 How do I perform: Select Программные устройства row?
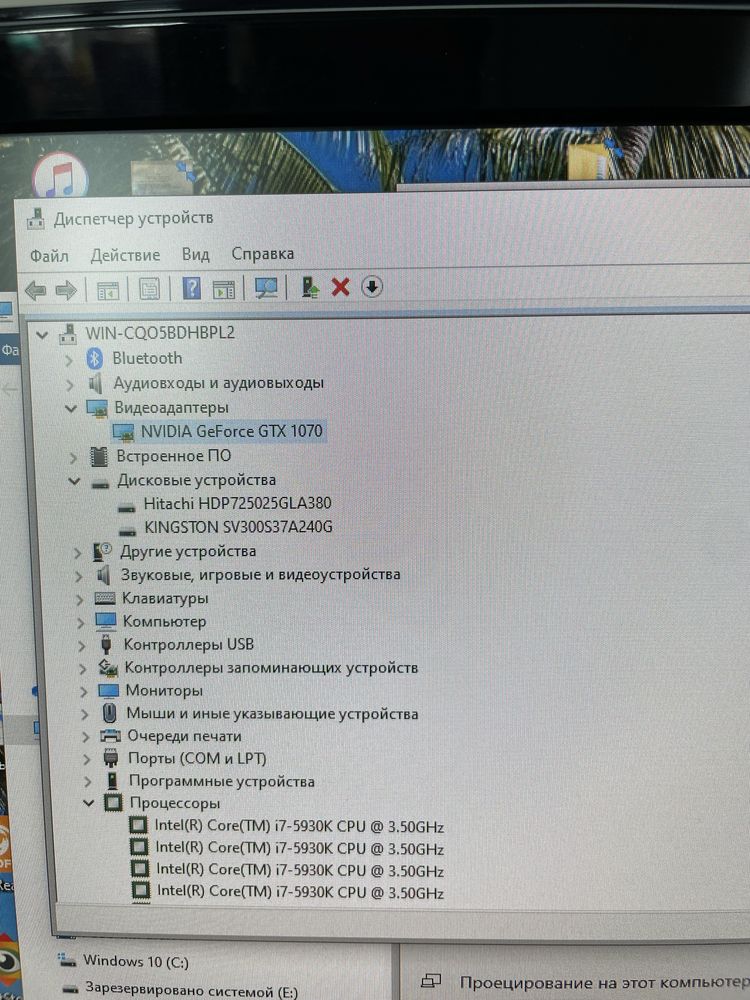tap(222, 781)
